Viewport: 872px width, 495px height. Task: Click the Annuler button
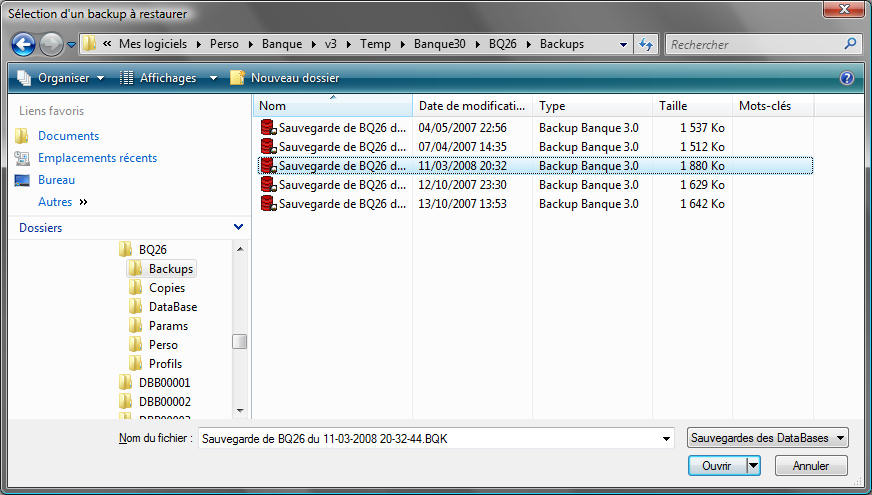(810, 466)
